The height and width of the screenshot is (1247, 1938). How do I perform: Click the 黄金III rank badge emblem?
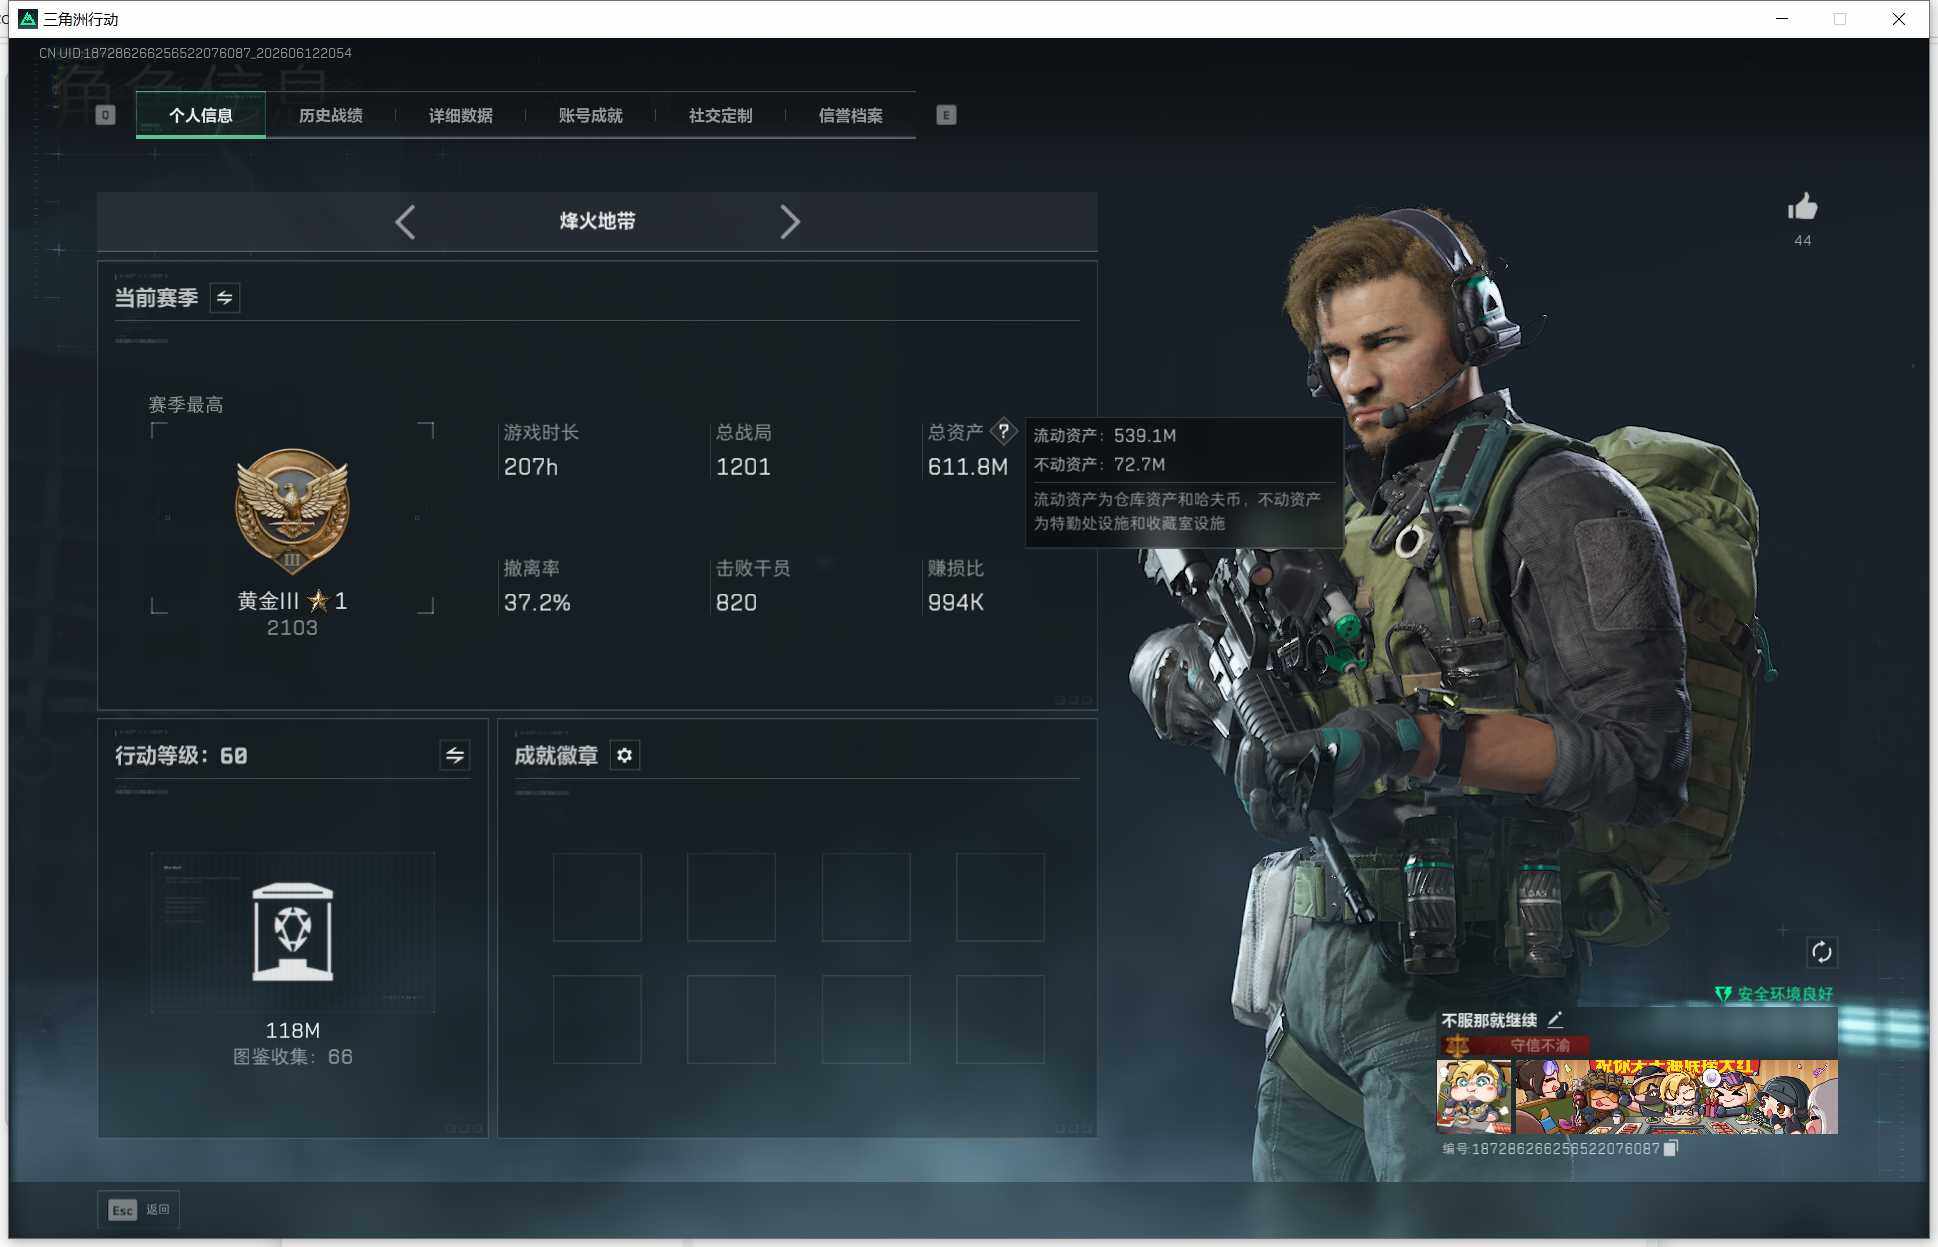click(x=292, y=512)
